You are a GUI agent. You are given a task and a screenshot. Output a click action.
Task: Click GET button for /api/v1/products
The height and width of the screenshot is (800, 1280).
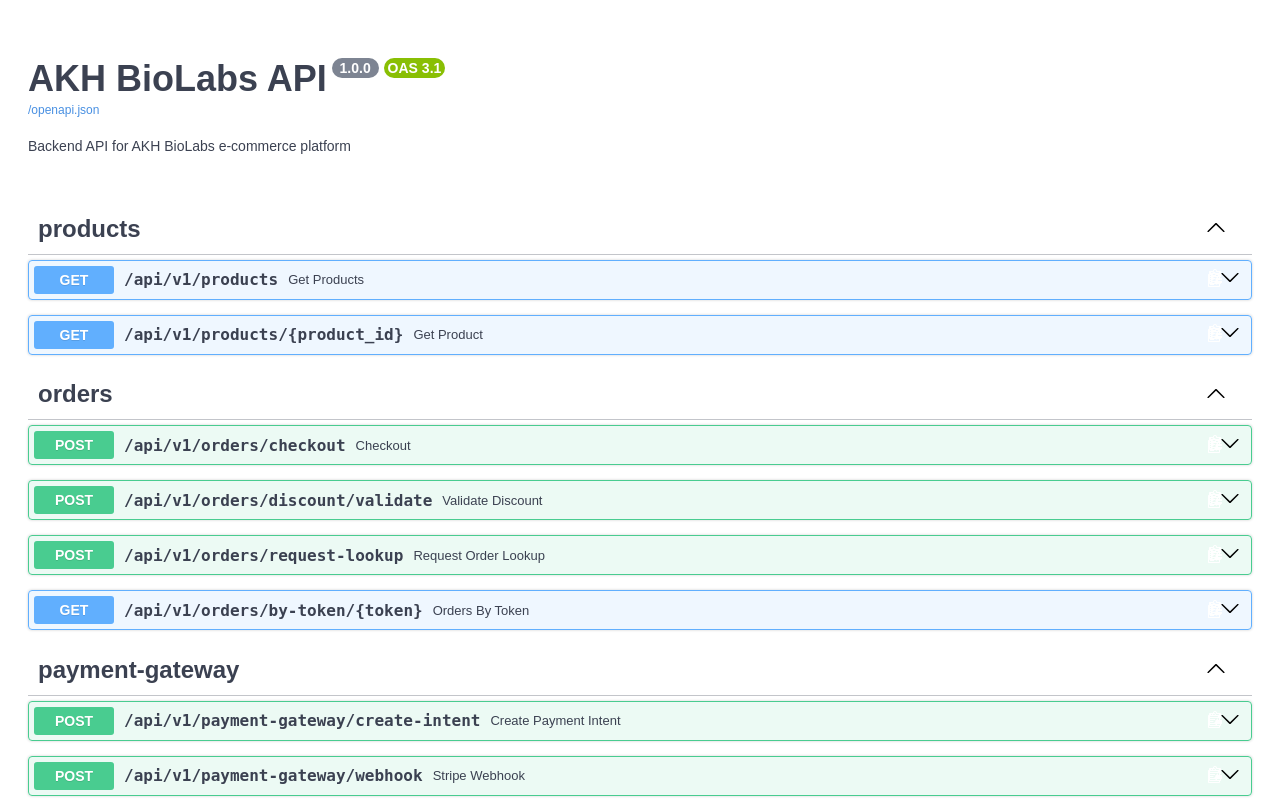[x=74, y=280]
